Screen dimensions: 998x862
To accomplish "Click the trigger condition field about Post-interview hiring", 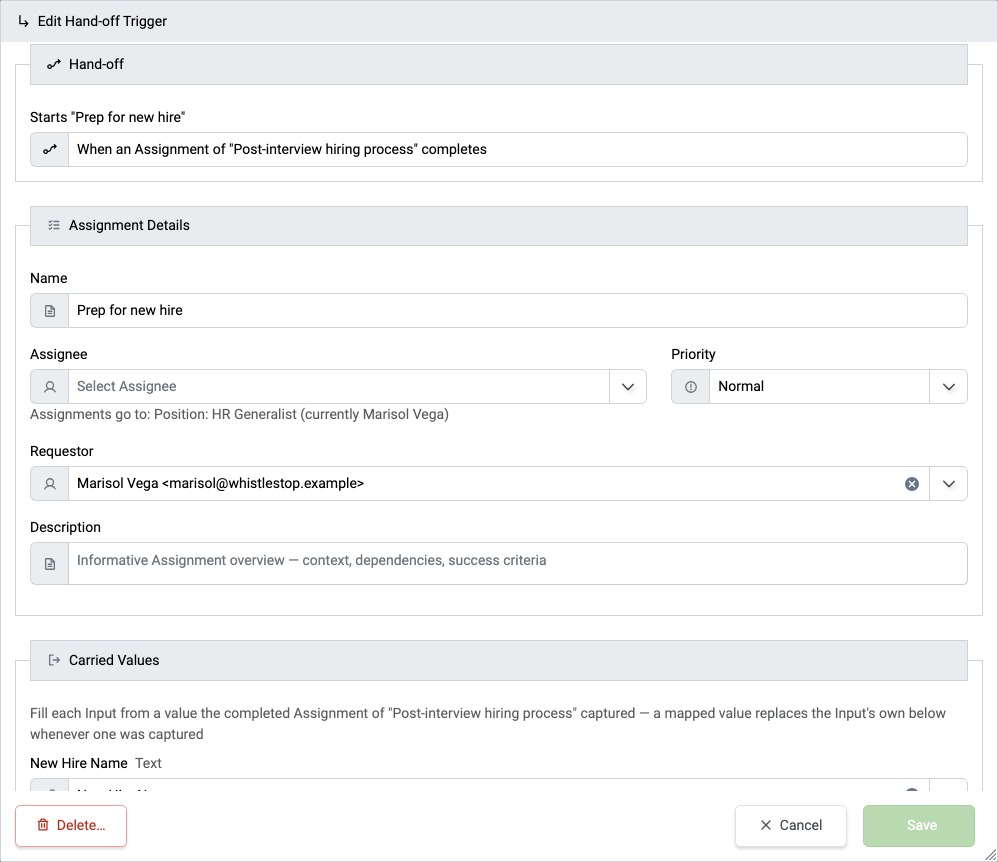I will coord(498,150).
